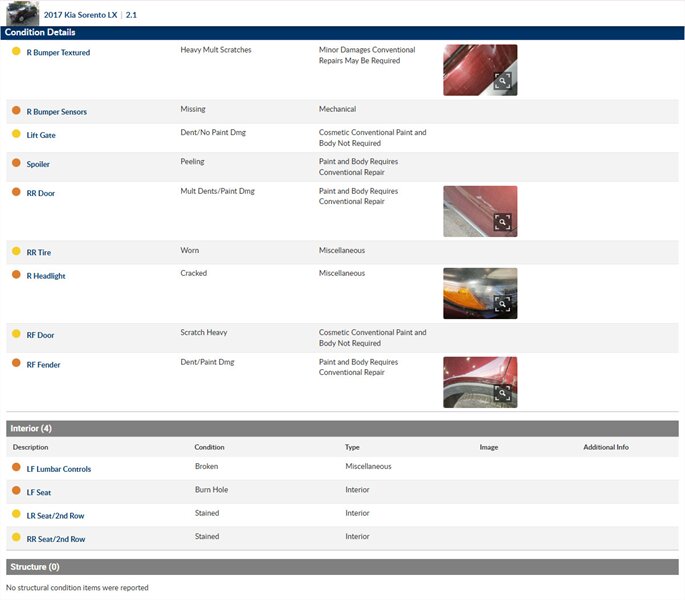Select the RF Door condition item
Viewport: 685px width, 600px height.
click(x=43, y=335)
